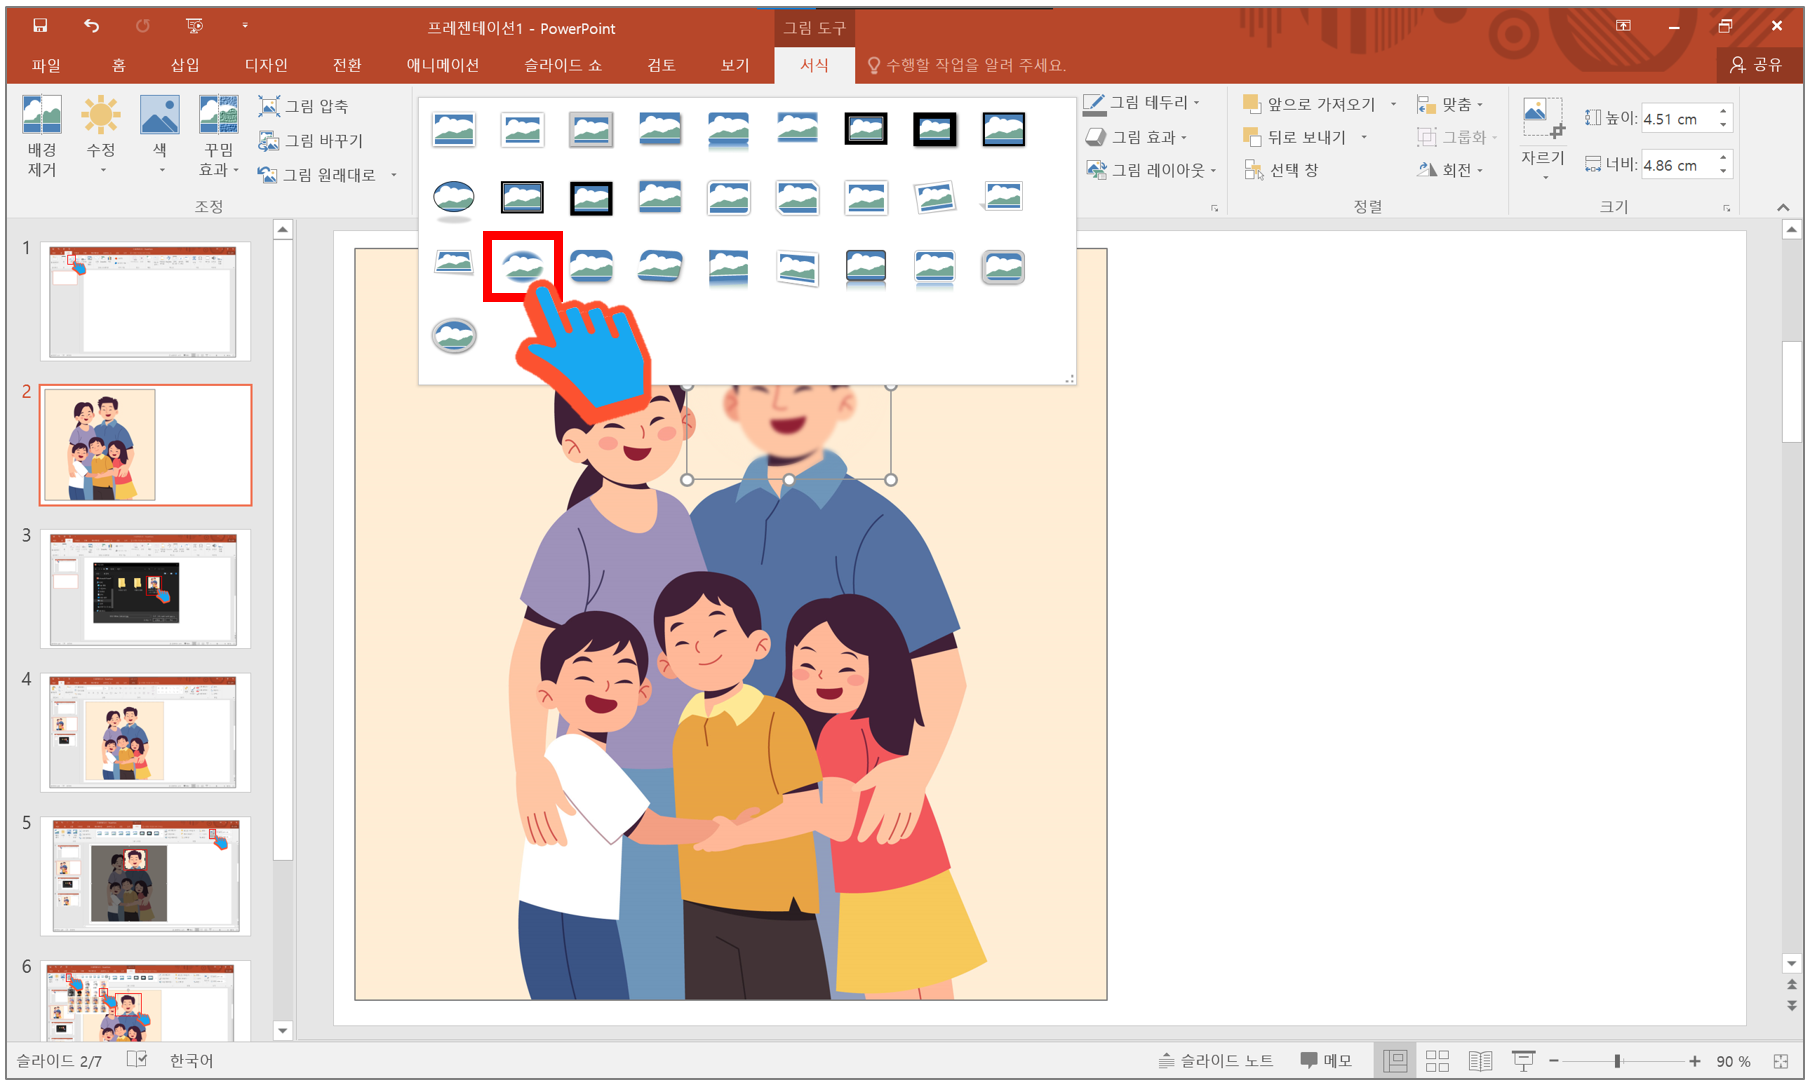The image size is (1813, 1084).
Task: Click the 높이 height input field
Action: coord(1678,119)
